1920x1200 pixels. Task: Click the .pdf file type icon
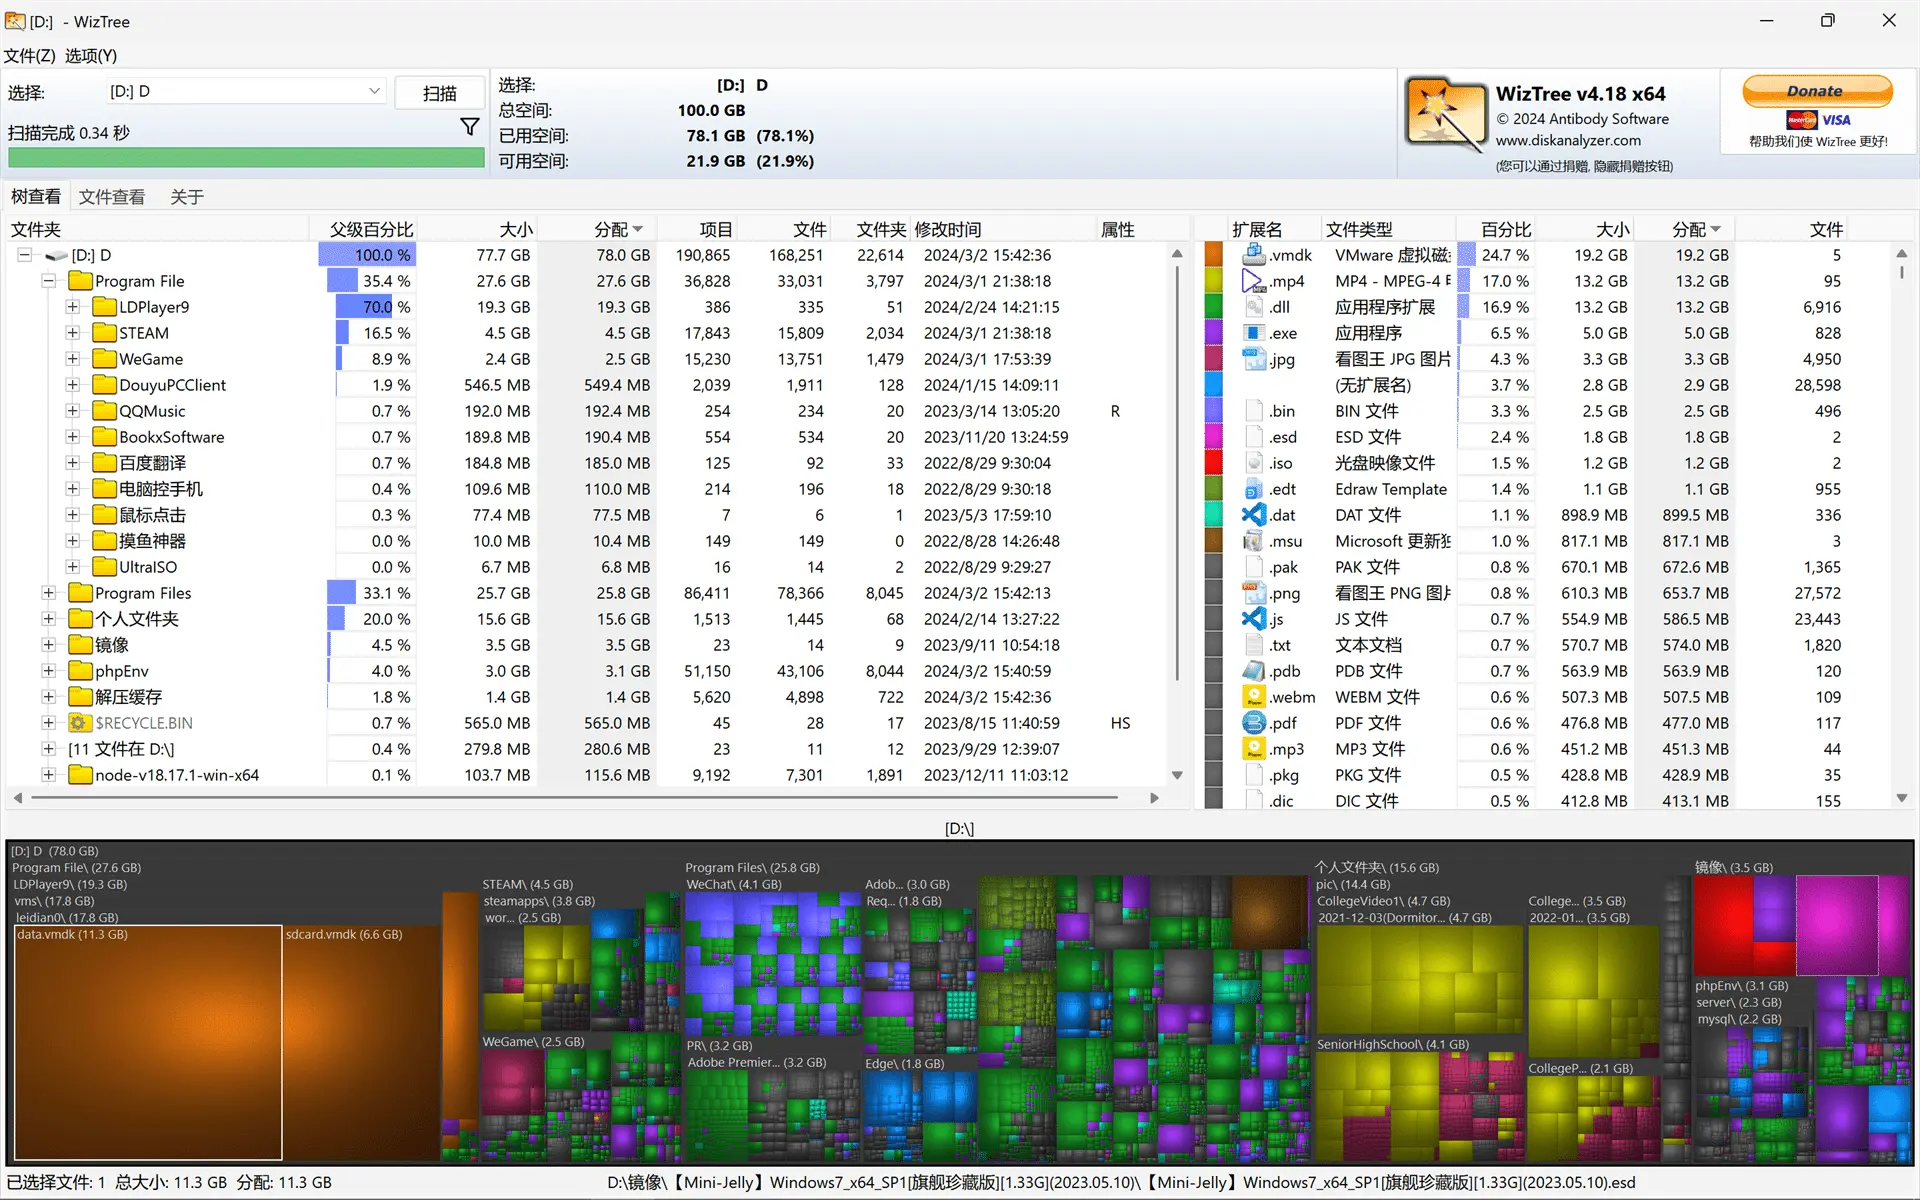coord(1253,723)
